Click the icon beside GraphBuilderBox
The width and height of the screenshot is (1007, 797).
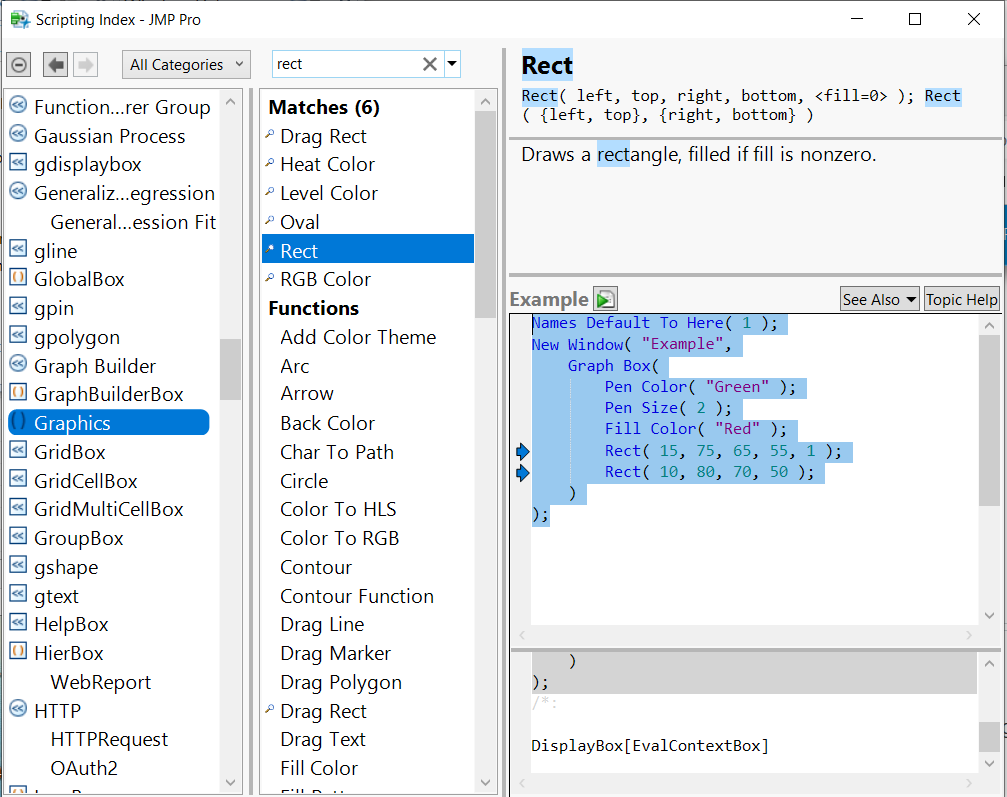click(19, 392)
